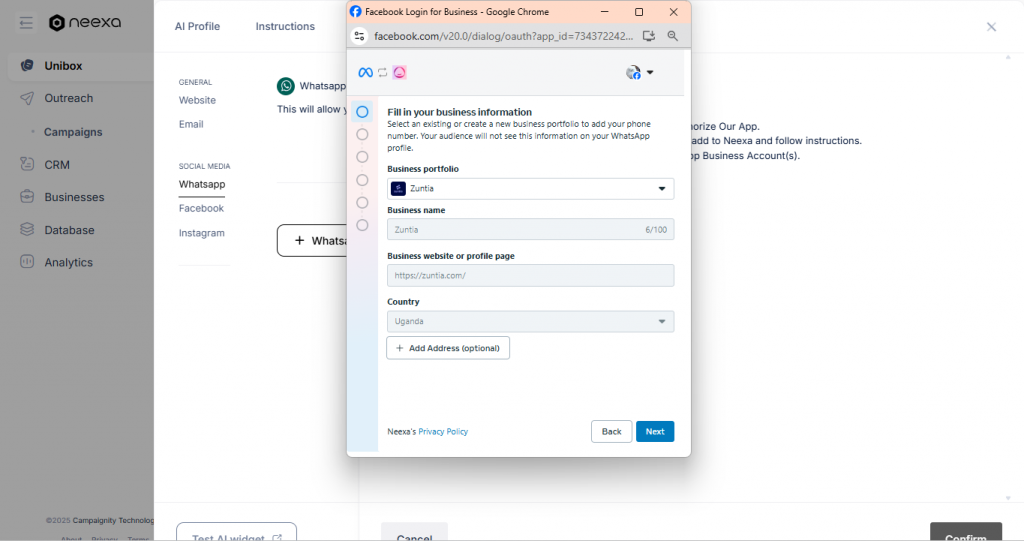Click the add Whatsapp account button
The width and height of the screenshot is (1024, 541).
pyautogui.click(x=312, y=240)
